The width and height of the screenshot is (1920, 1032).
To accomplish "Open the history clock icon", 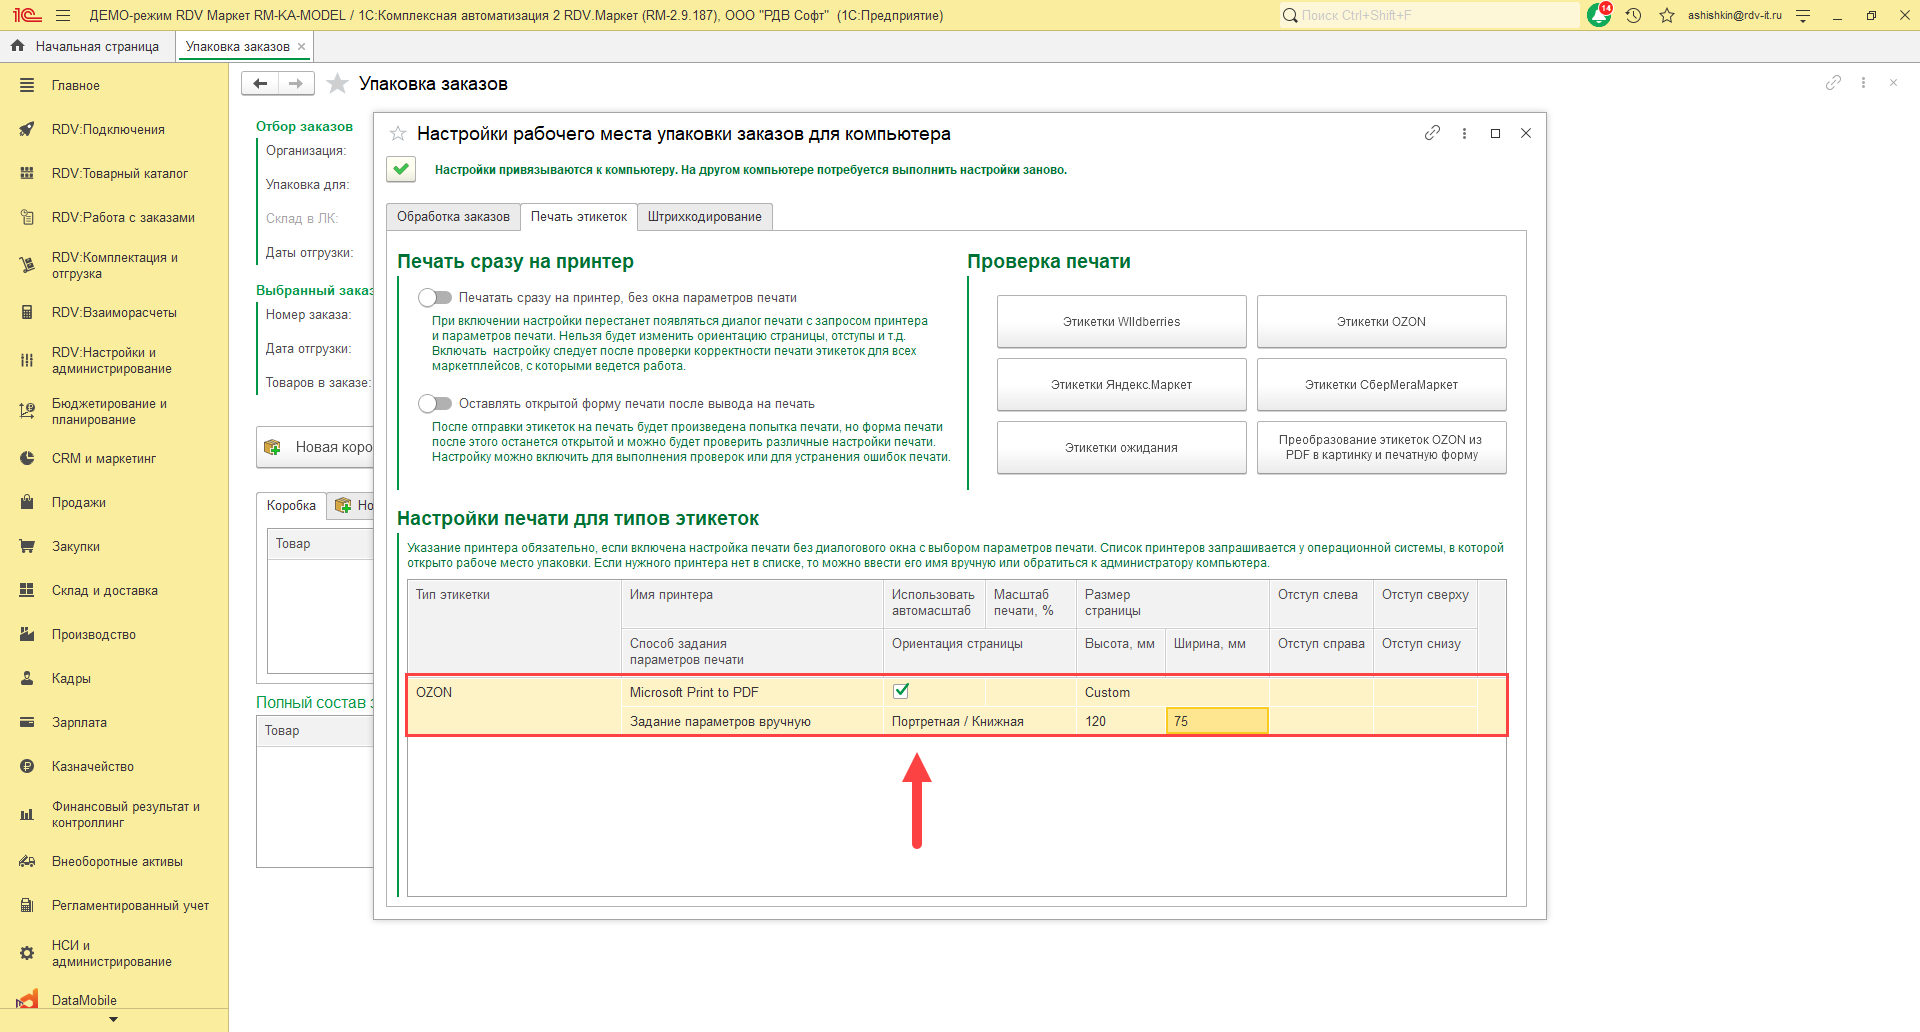I will point(1633,15).
